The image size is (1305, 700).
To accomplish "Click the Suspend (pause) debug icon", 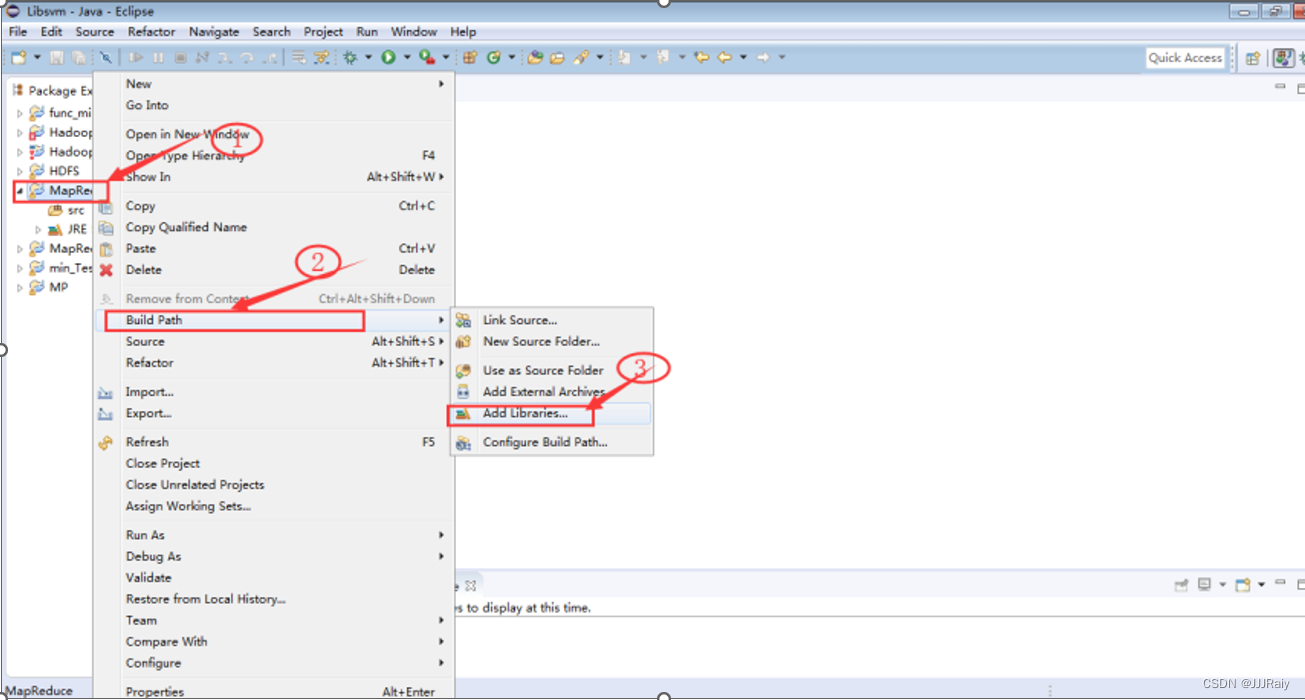I will 158,57.
